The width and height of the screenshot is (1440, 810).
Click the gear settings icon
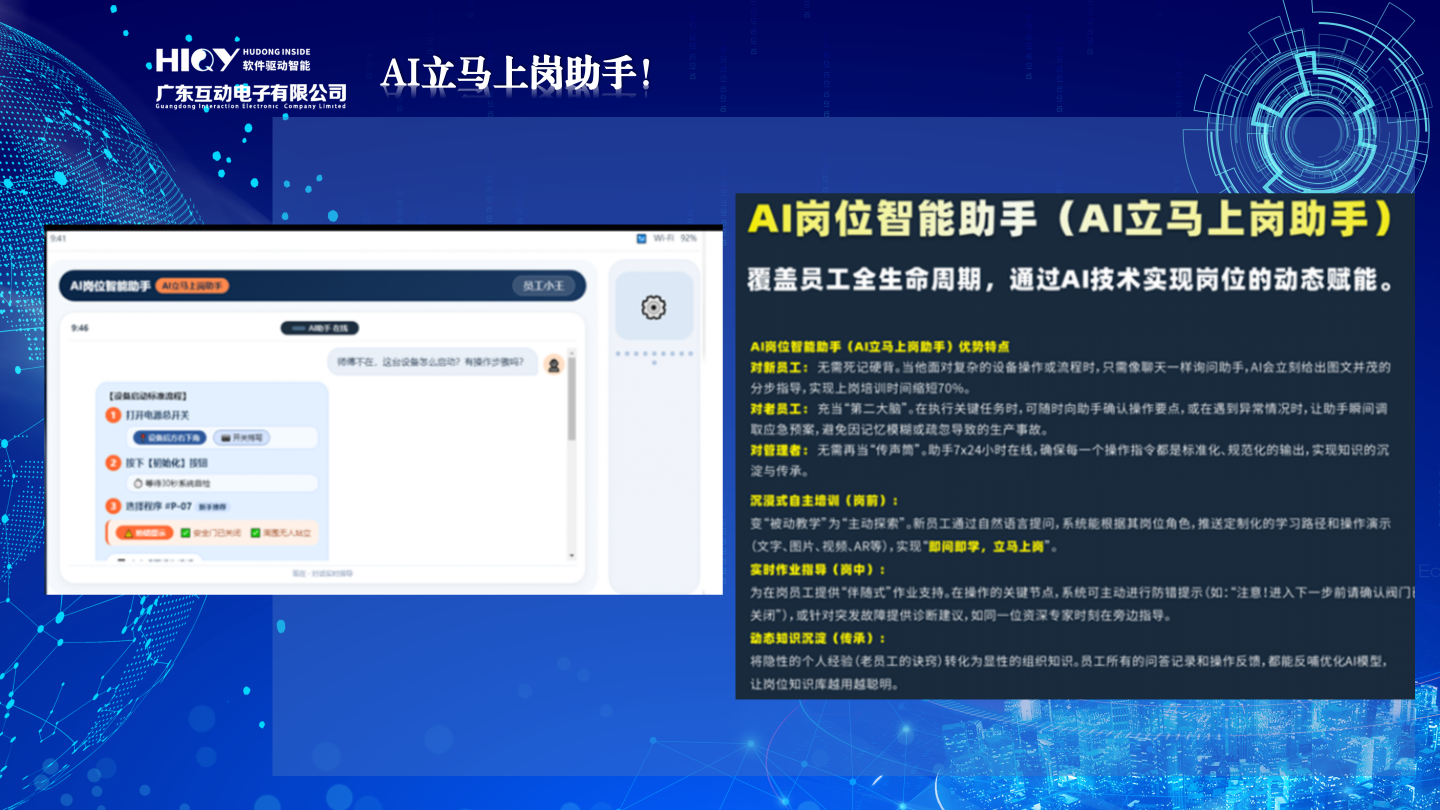pos(653,307)
